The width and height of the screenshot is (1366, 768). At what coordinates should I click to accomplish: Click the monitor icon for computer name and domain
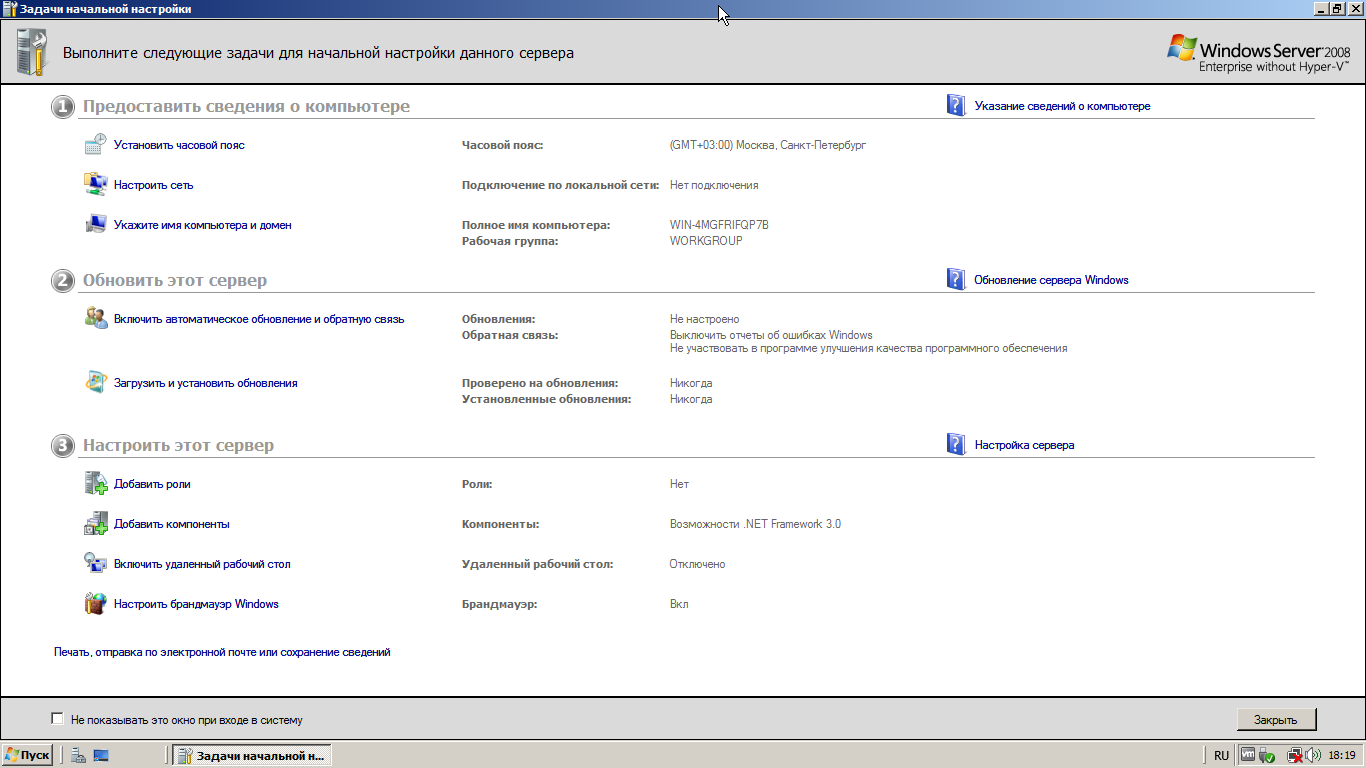[95, 225]
